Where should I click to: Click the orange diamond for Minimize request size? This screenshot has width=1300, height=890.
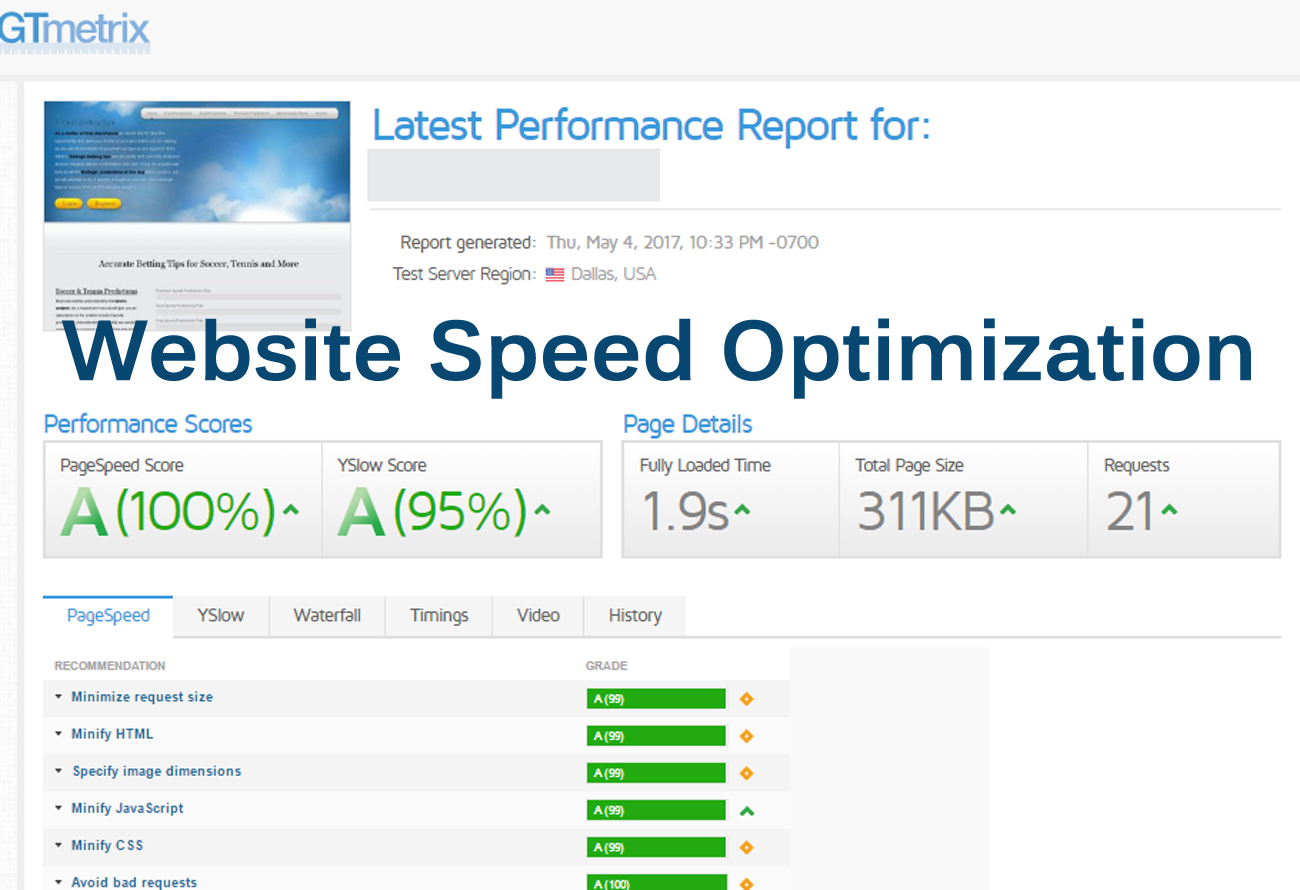coord(746,699)
